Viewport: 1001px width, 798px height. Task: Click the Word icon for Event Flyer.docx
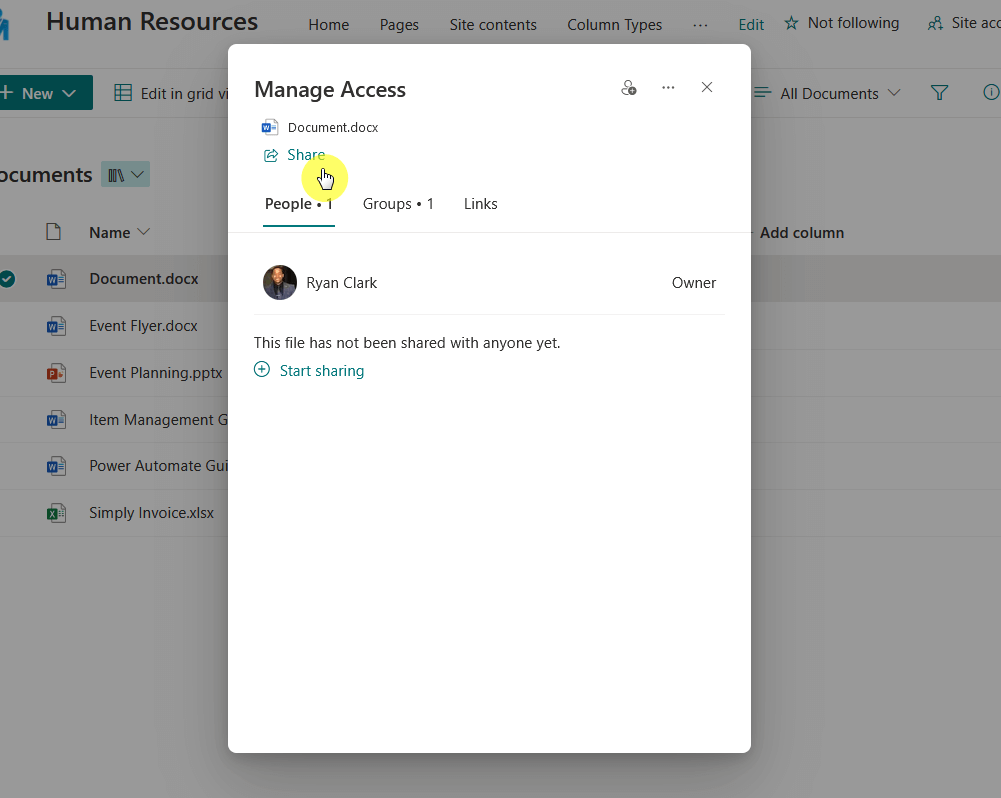56,326
